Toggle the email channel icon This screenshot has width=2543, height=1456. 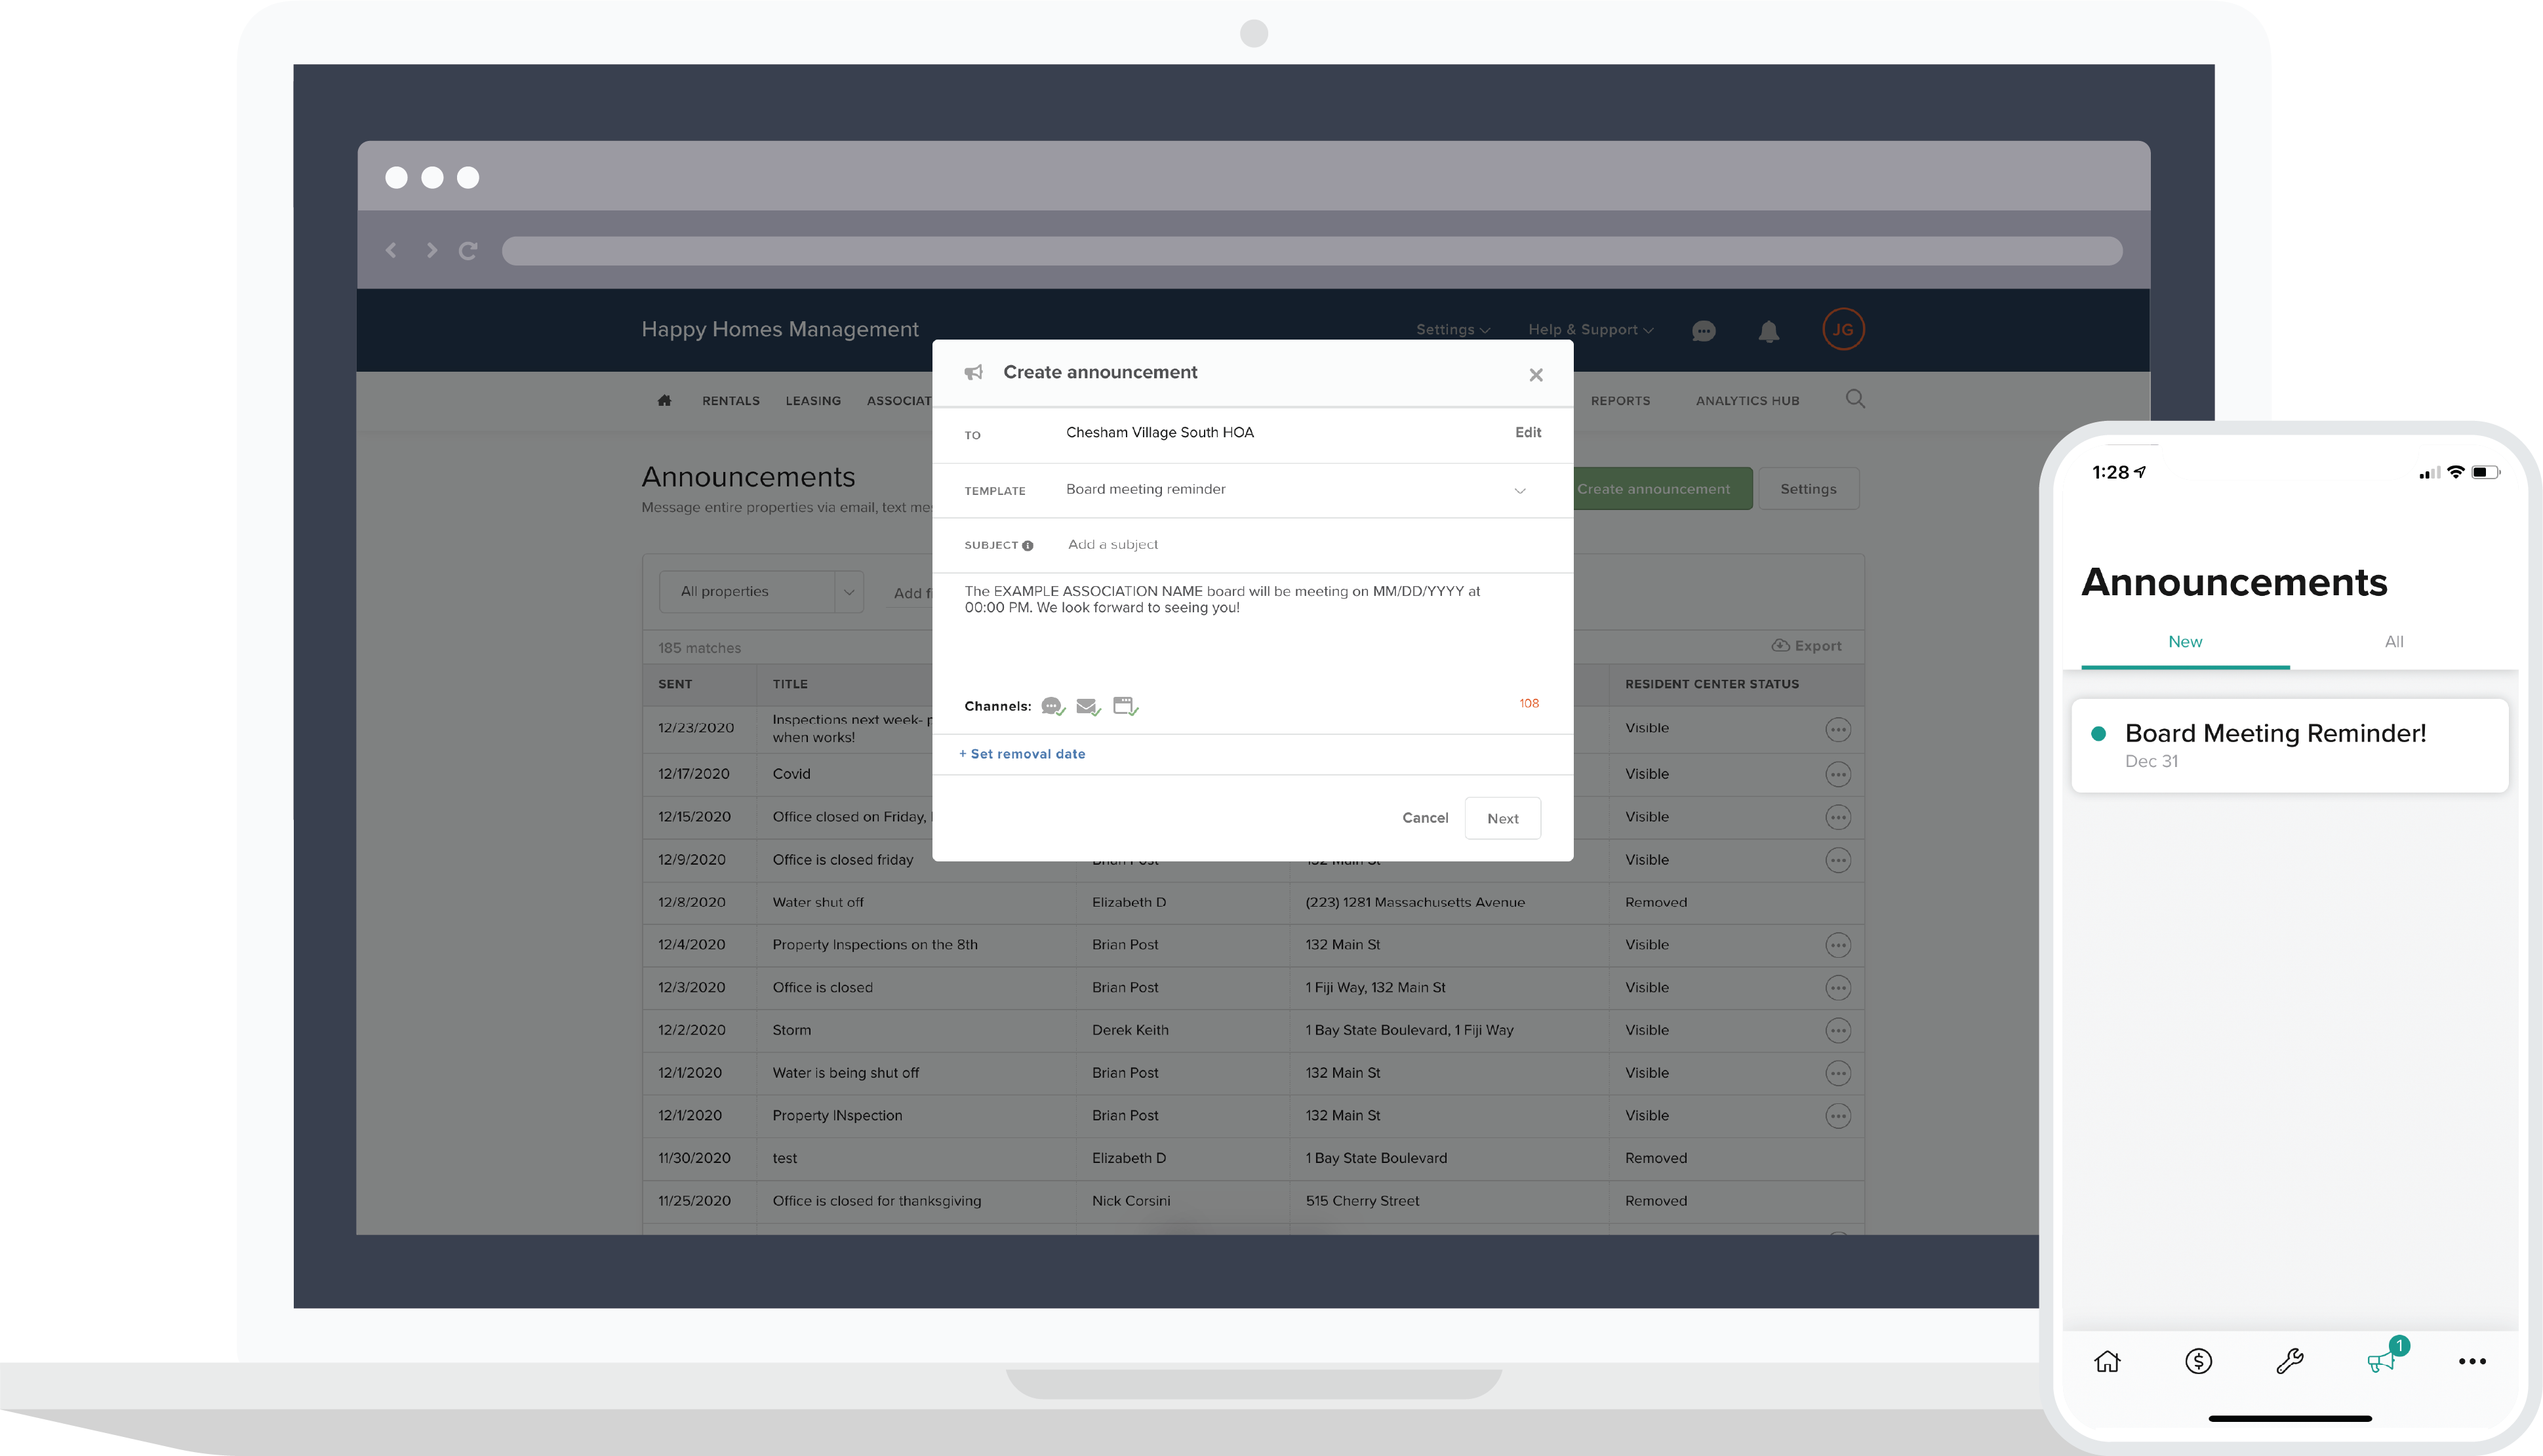(x=1088, y=706)
